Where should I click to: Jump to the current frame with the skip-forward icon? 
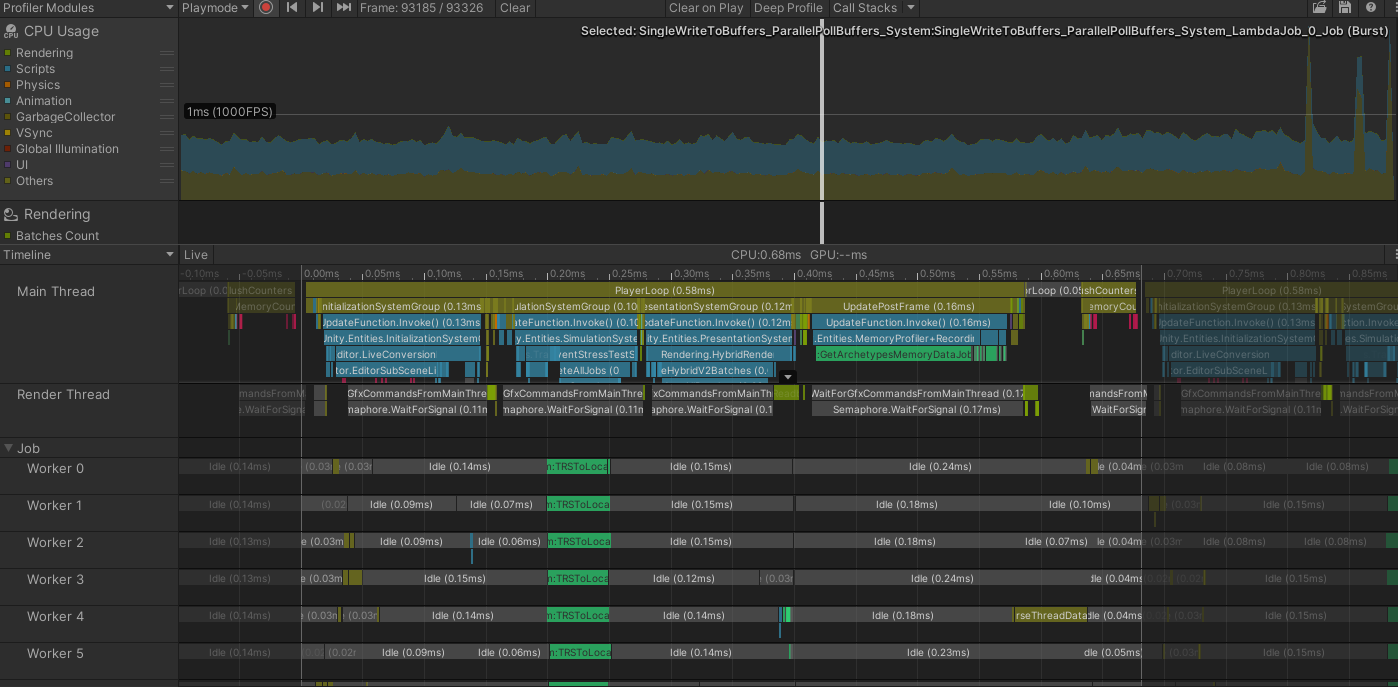click(x=343, y=8)
